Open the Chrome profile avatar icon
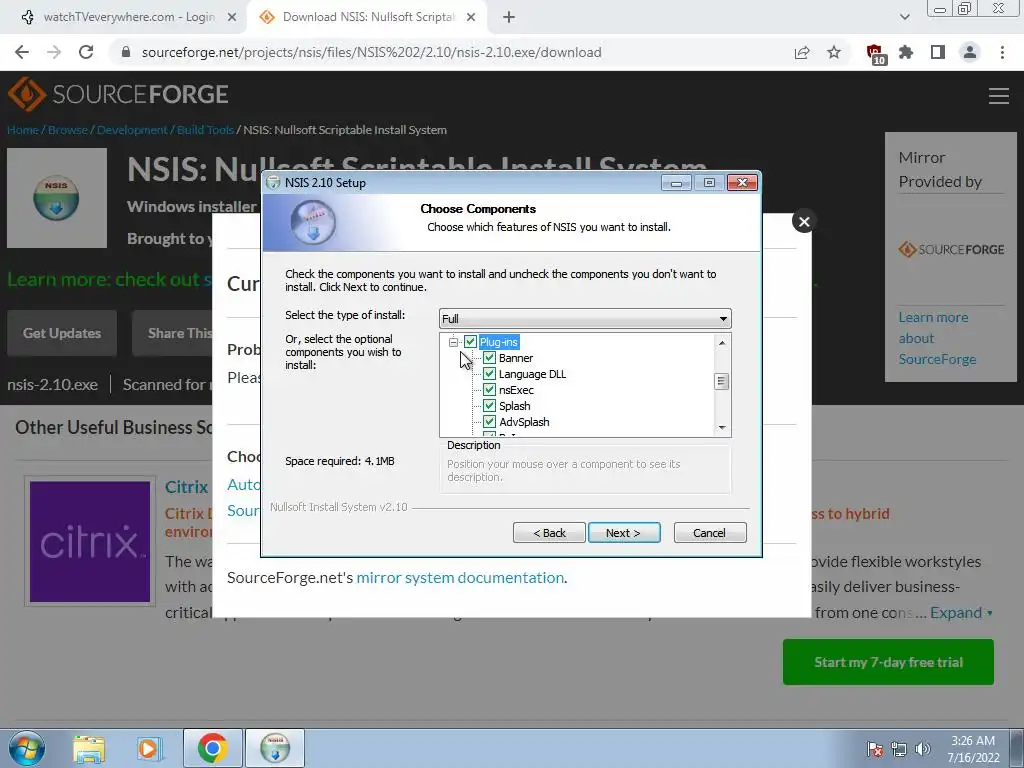Viewport: 1024px width, 768px height. click(x=970, y=52)
